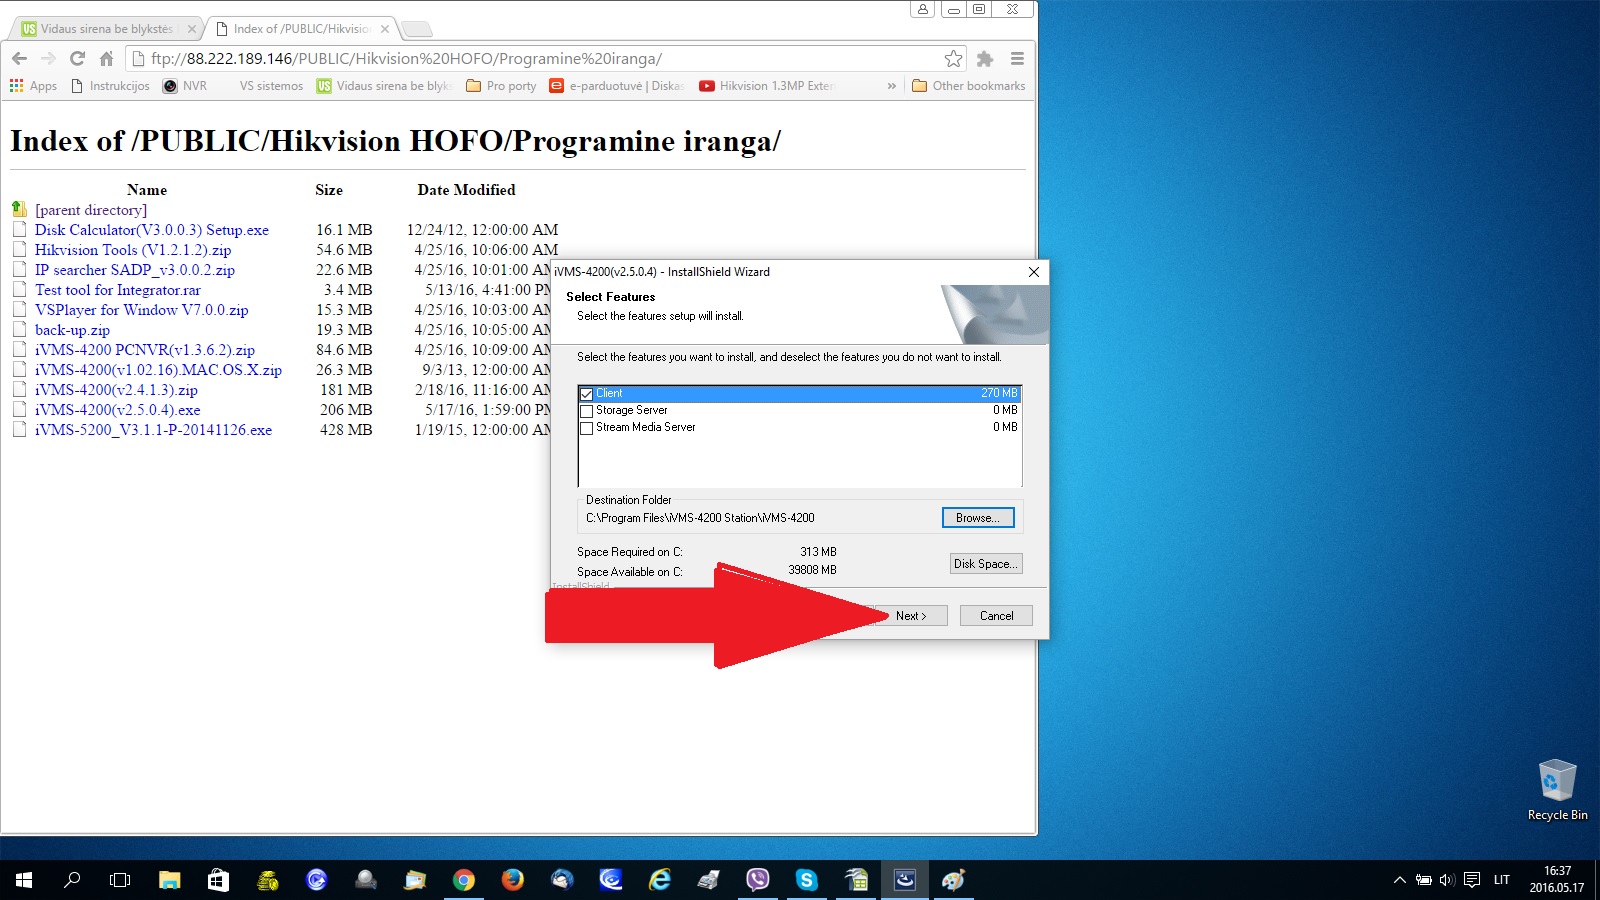
Task: Download IP searcher SADP_v3.0.0.2.zip
Action: [135, 270]
